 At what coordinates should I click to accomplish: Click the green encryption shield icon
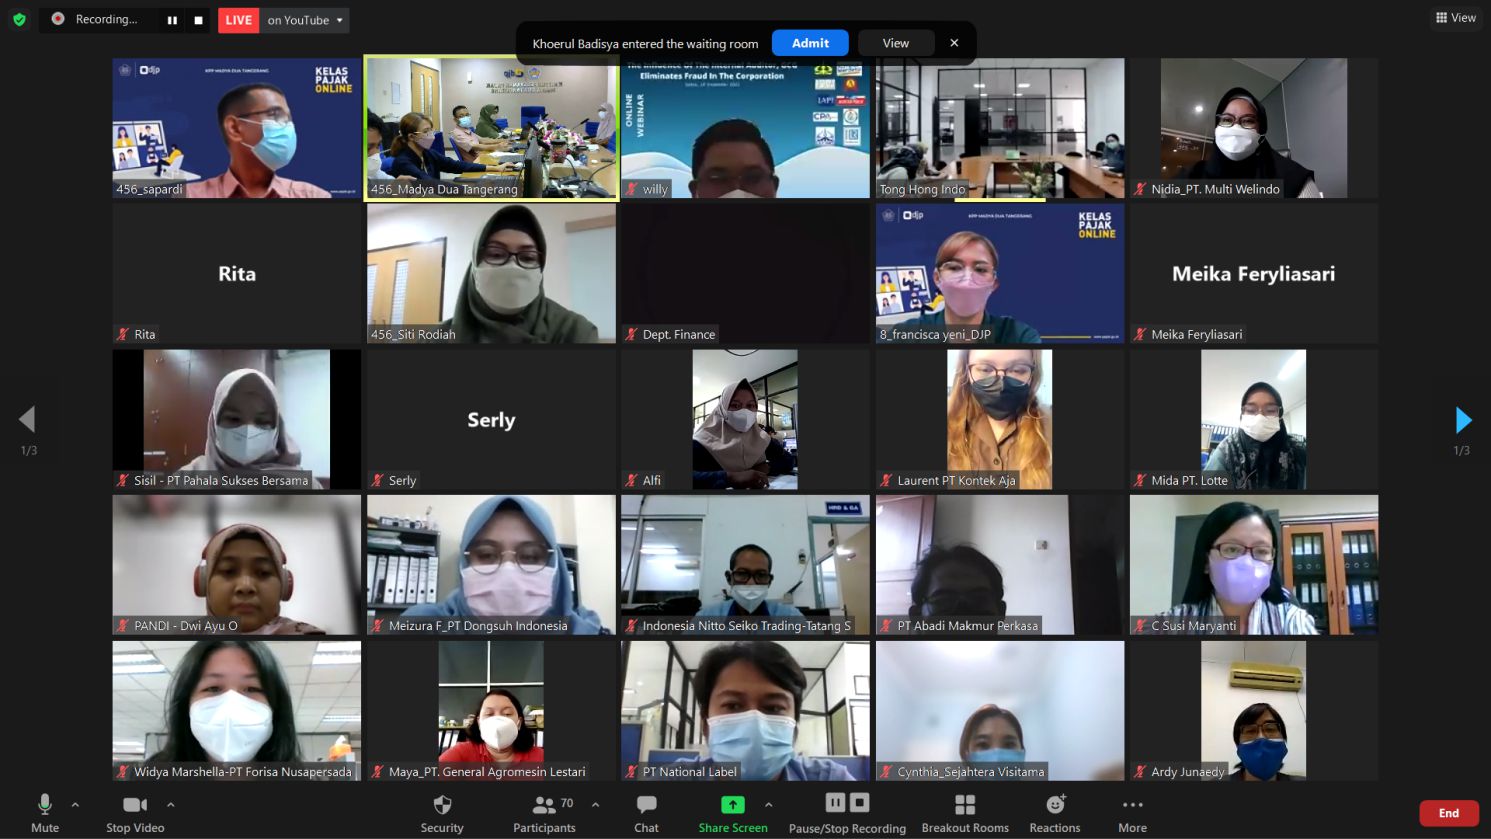[19, 19]
